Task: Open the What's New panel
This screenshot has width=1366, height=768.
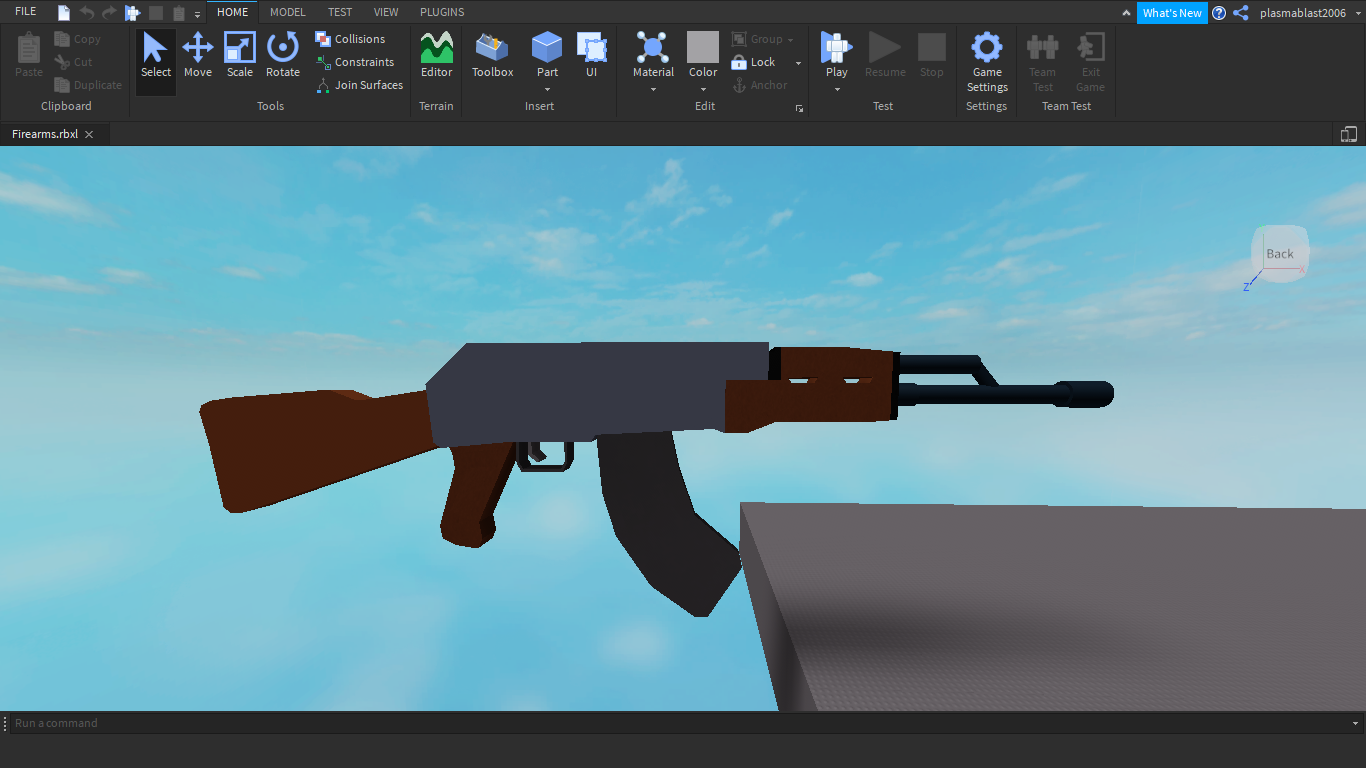Action: (x=1171, y=13)
